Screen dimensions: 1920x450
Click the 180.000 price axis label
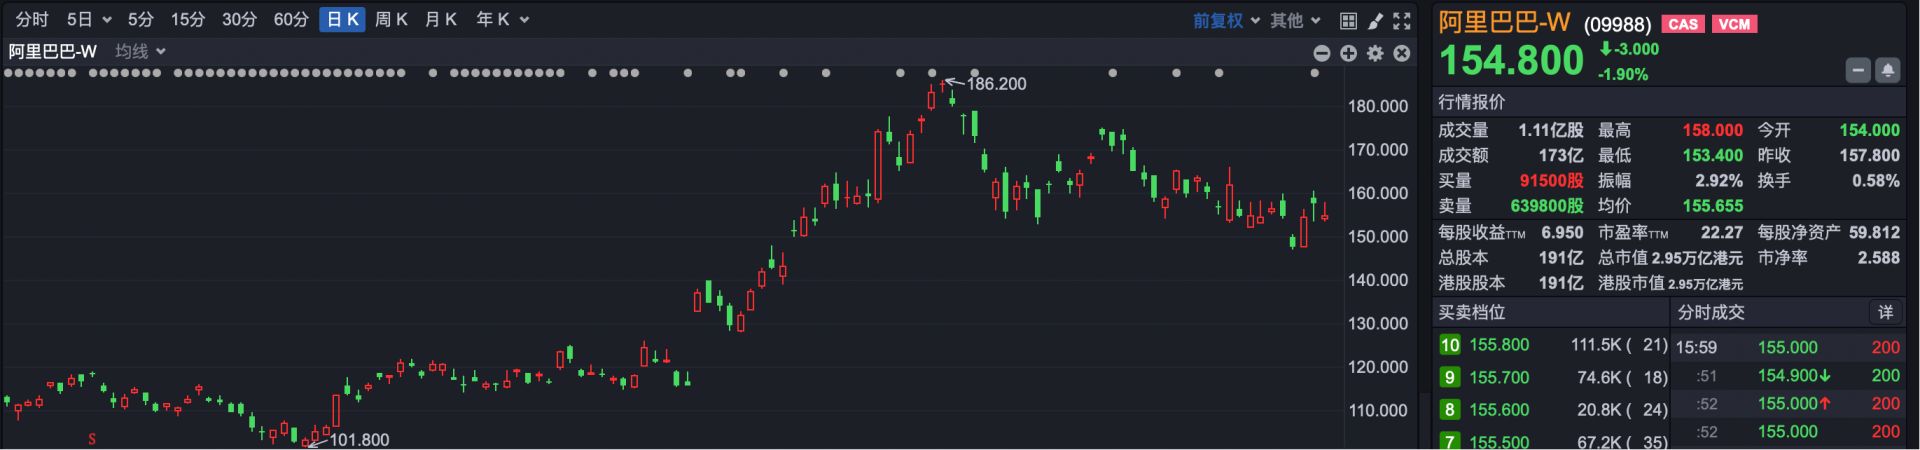1377,106
